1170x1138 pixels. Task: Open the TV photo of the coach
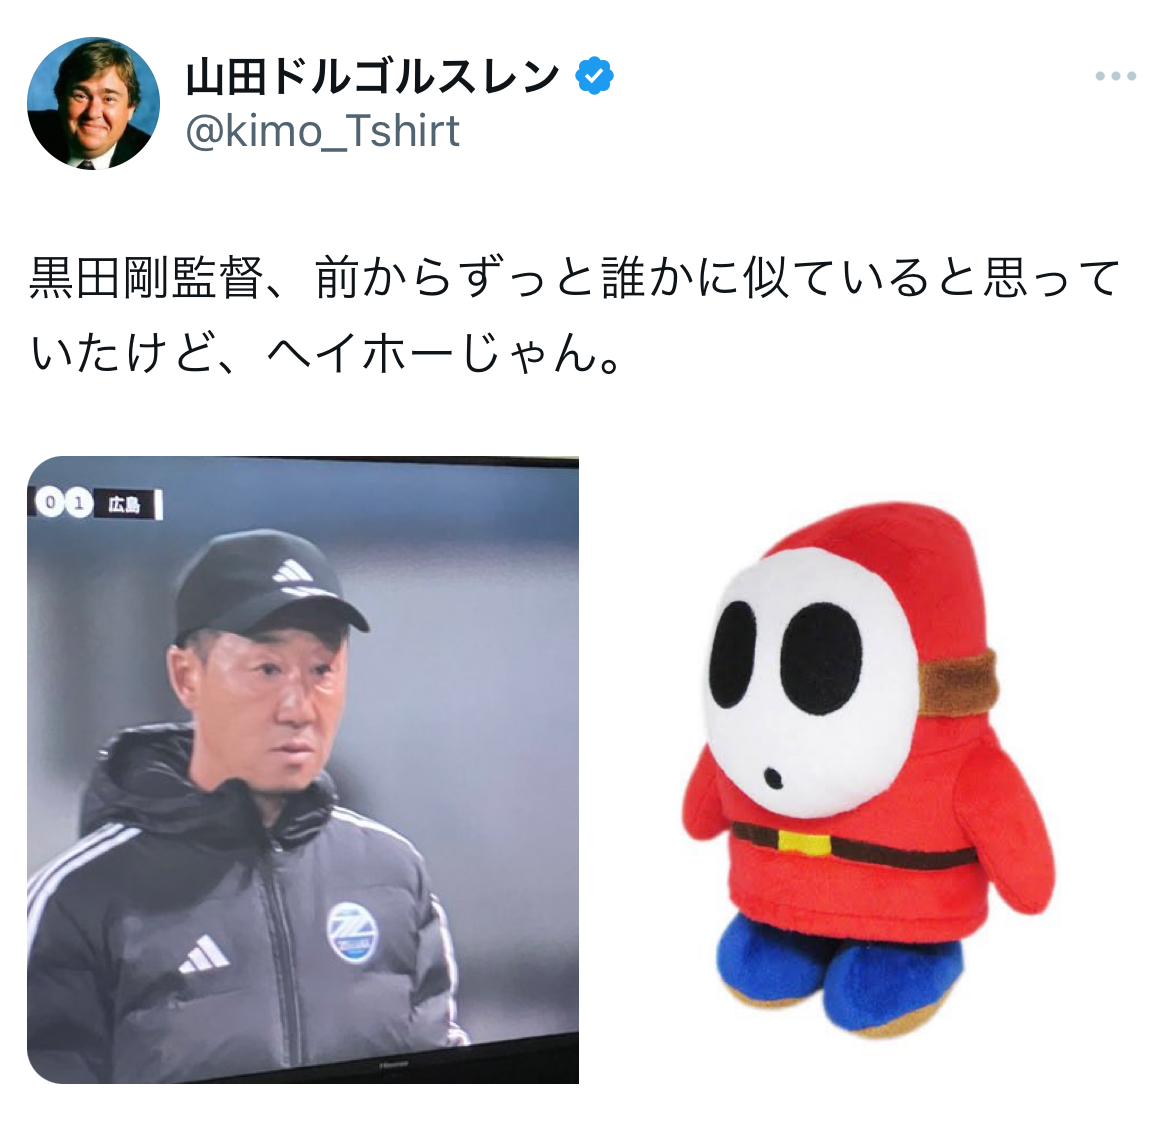pyautogui.click(x=303, y=769)
